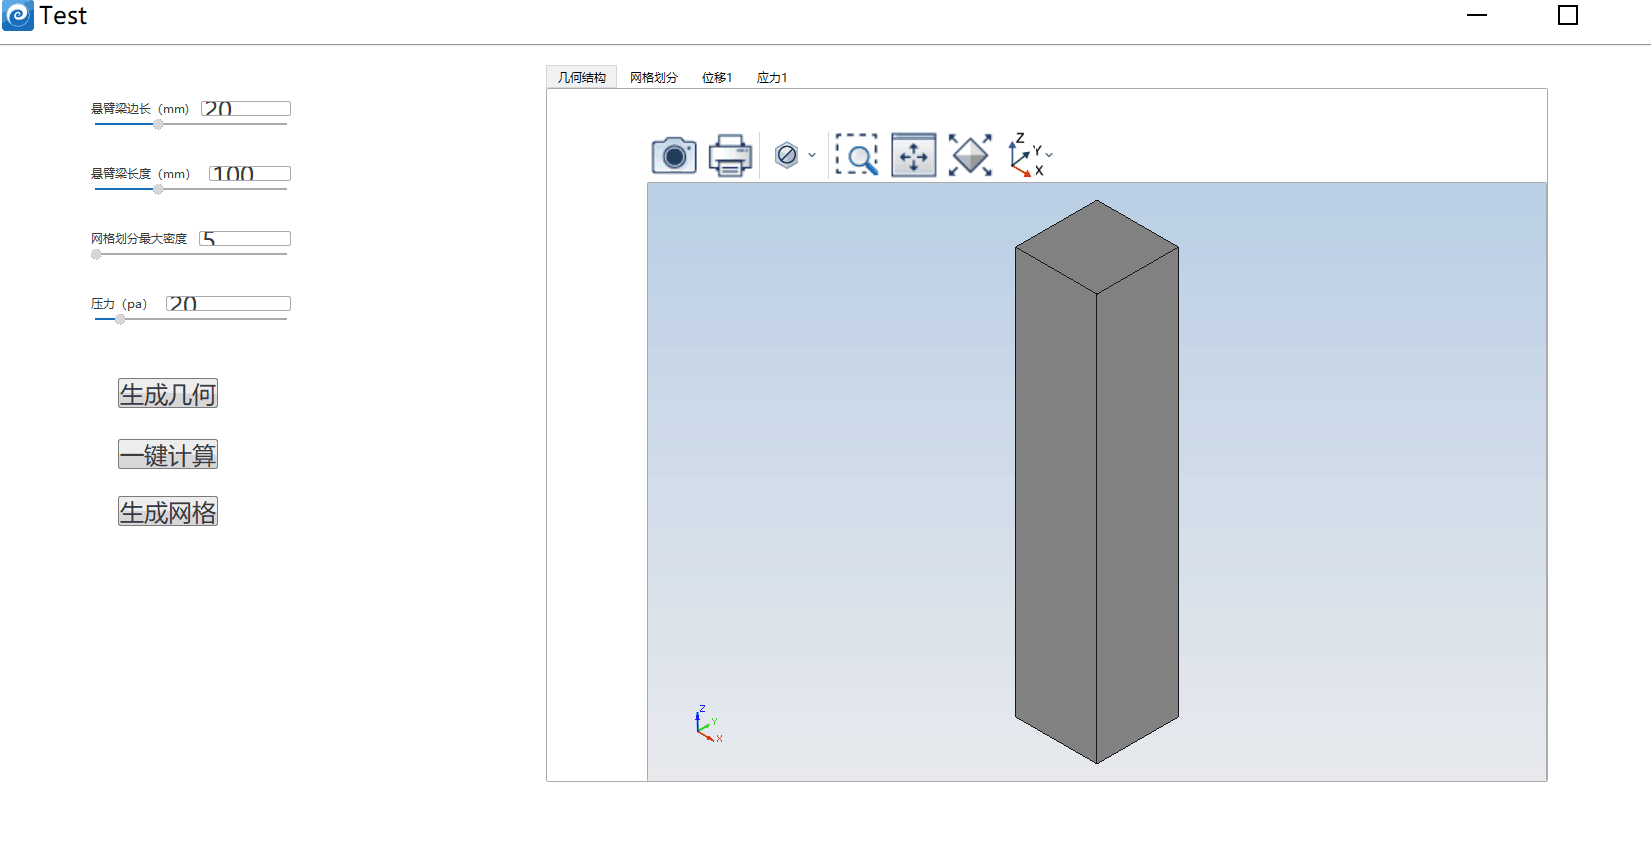Screen dimensions: 1651x856
Task: Click the camera snapshot icon
Action: coord(674,156)
